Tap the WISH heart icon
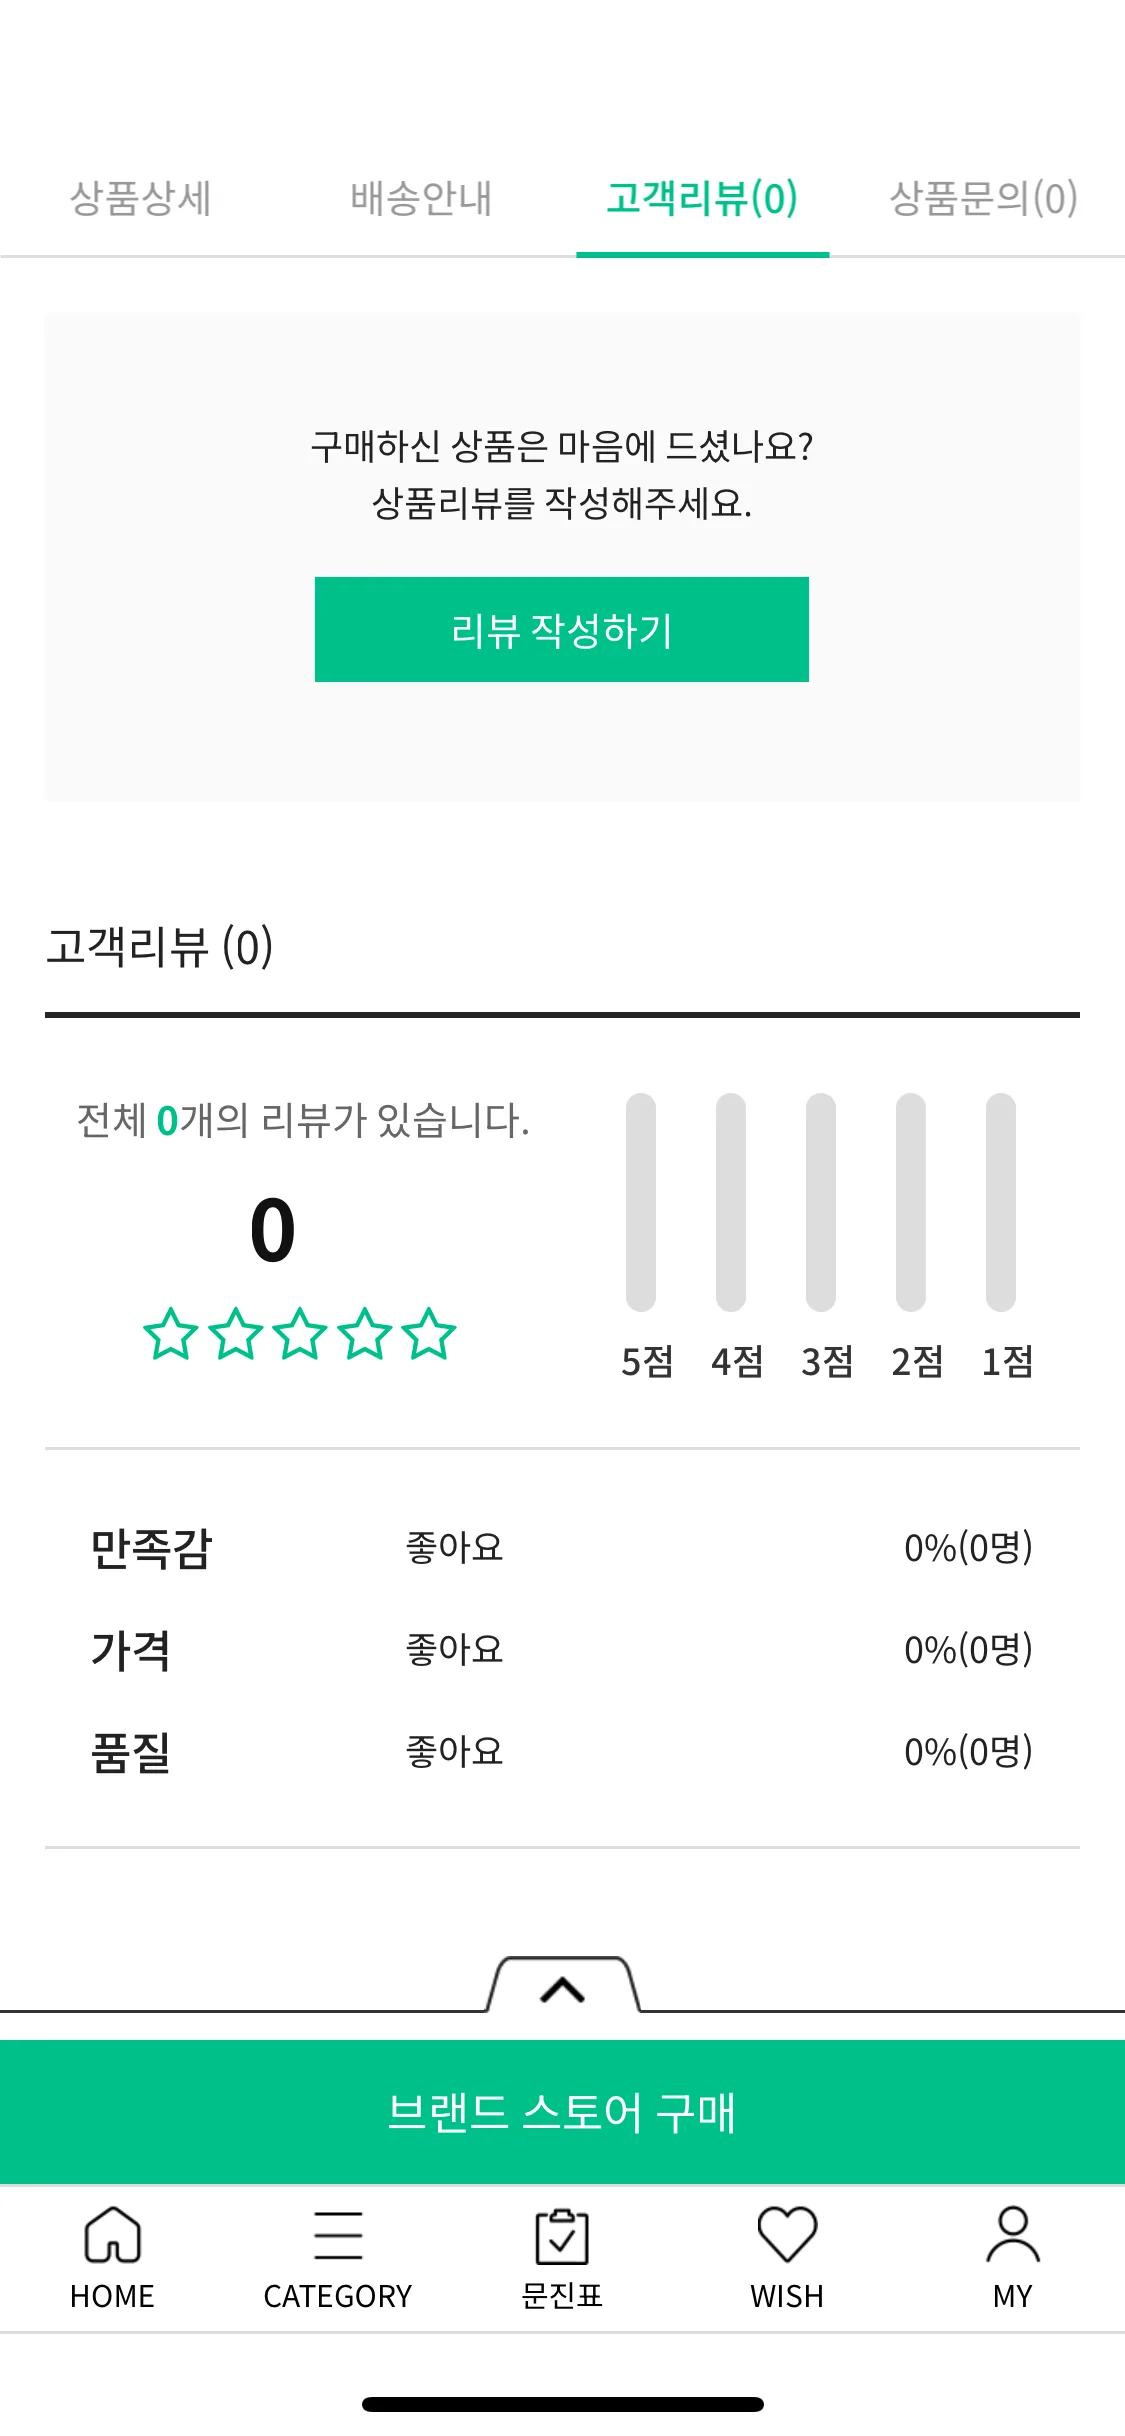The height and width of the screenshot is (2436, 1125). 787,2234
